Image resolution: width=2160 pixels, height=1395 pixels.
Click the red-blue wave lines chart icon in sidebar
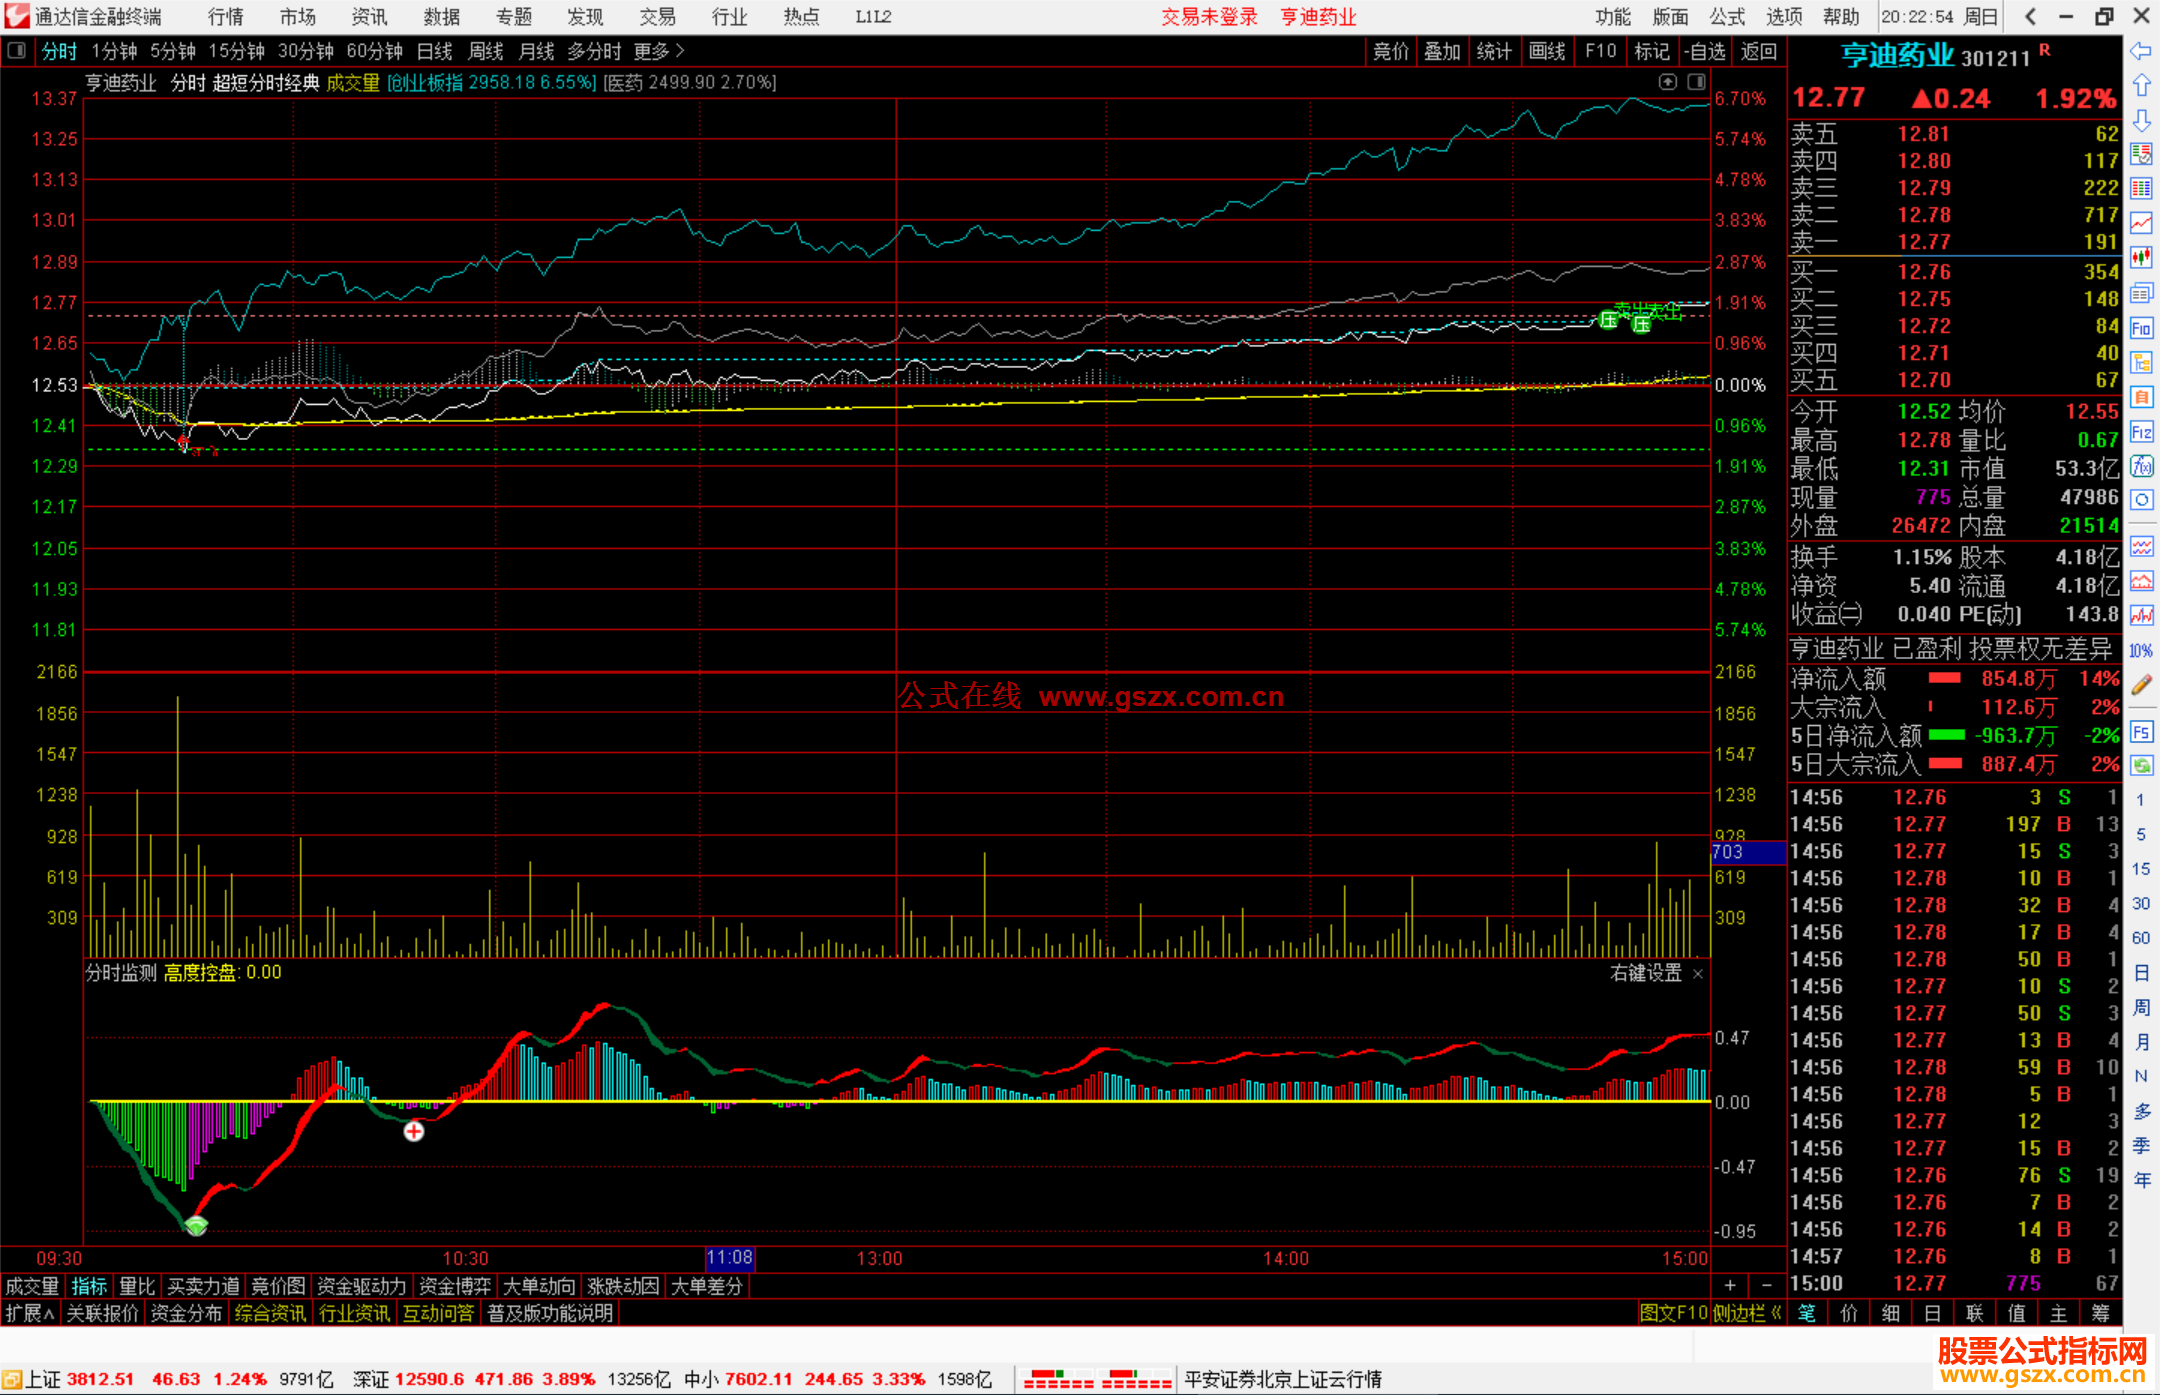tap(2141, 547)
